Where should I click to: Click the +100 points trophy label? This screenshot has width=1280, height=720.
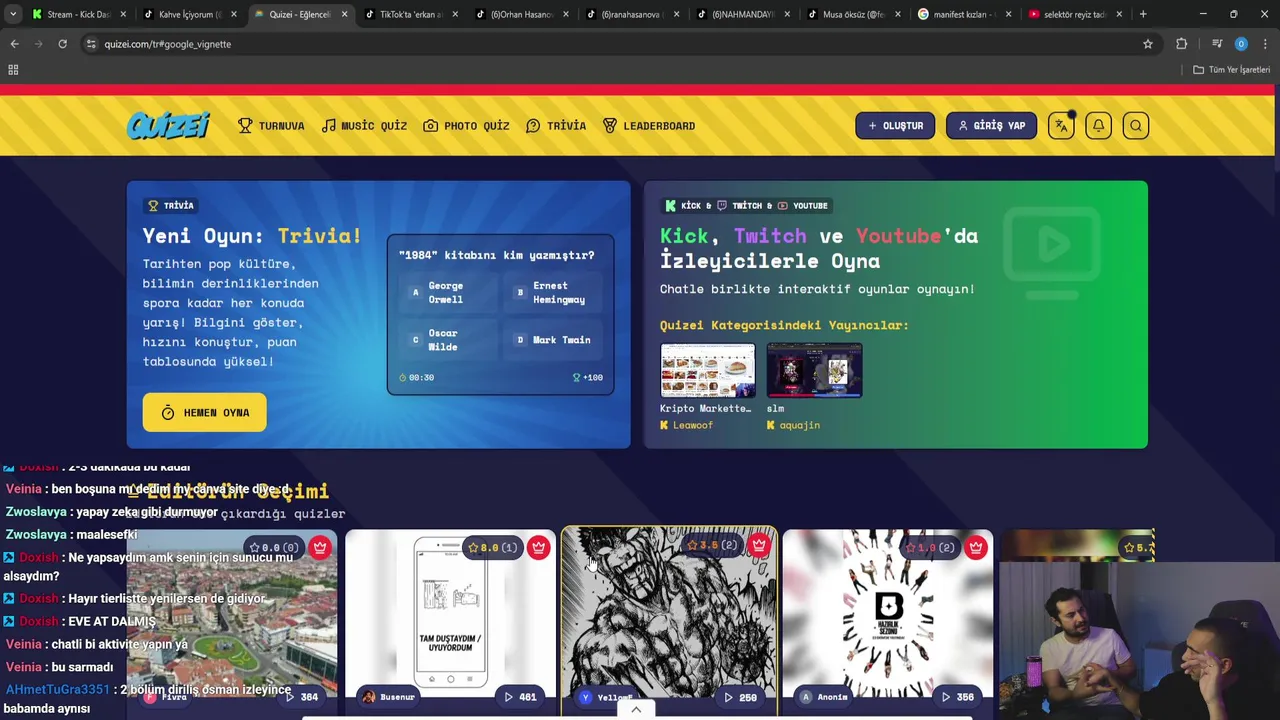coord(587,377)
